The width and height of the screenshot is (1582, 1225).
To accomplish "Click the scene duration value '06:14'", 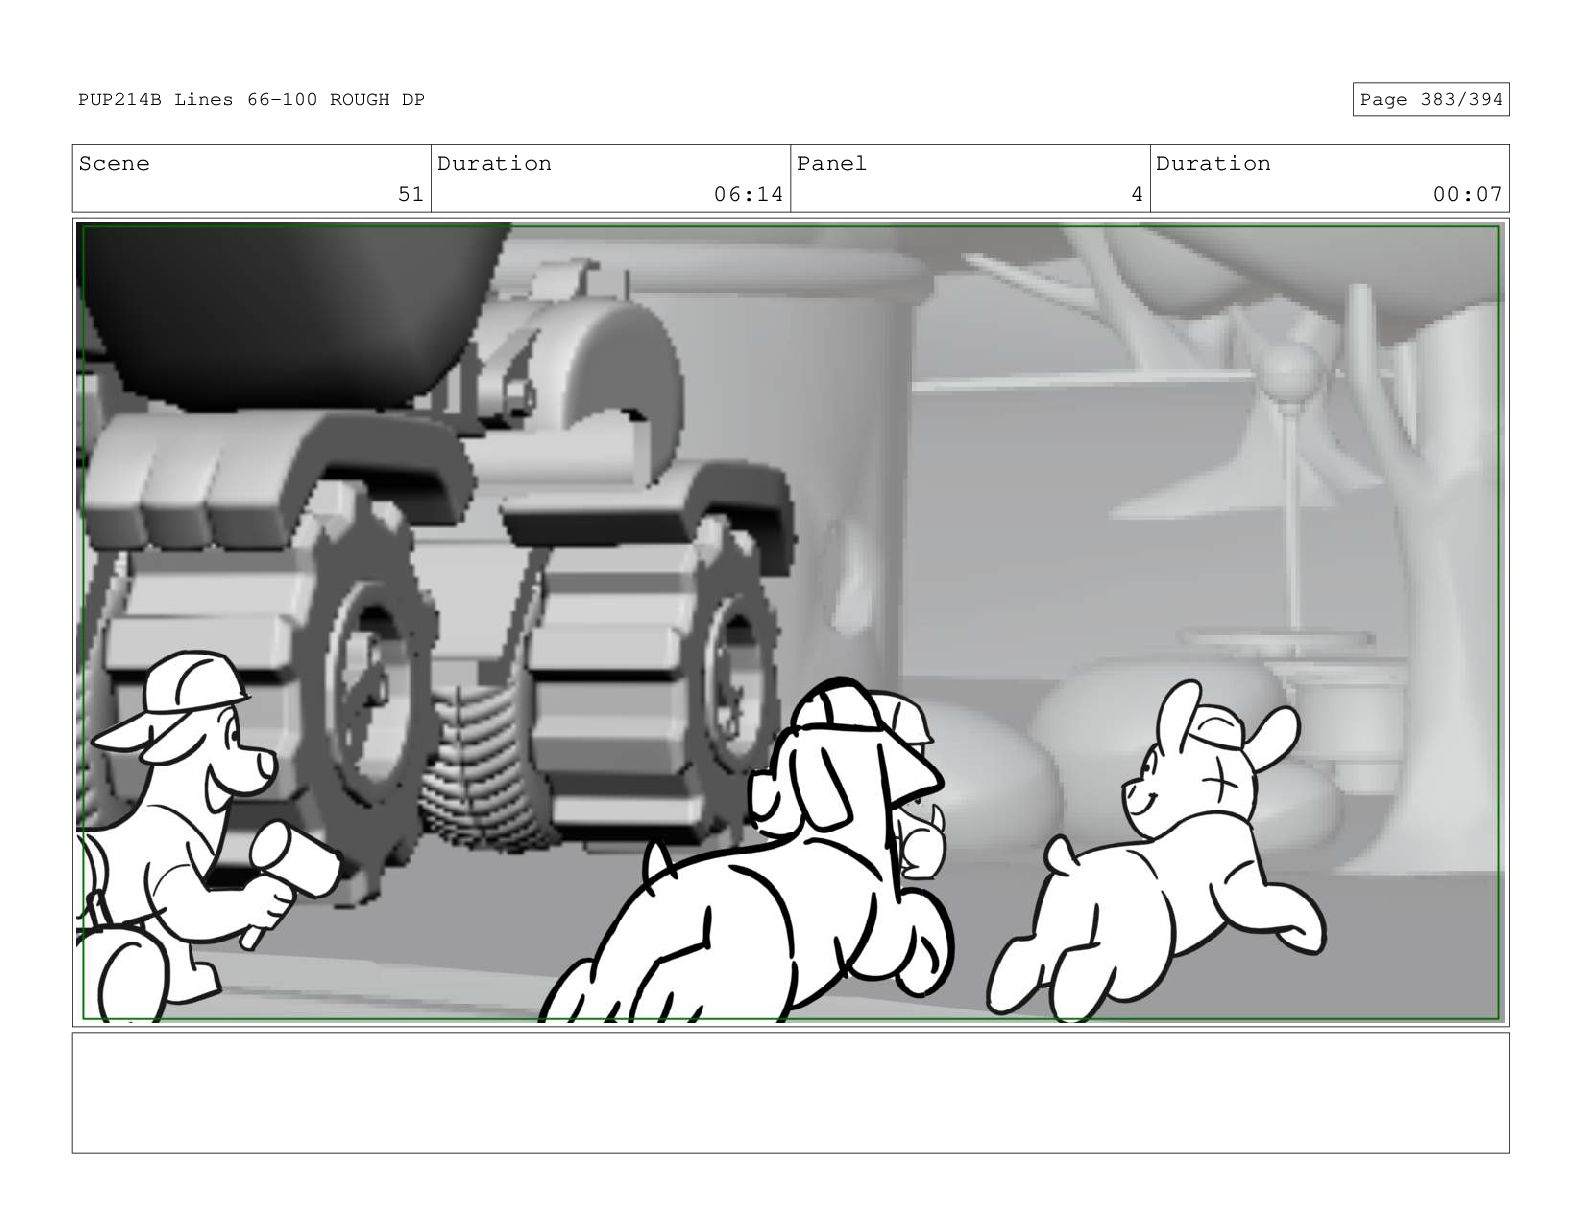I will click(x=748, y=194).
